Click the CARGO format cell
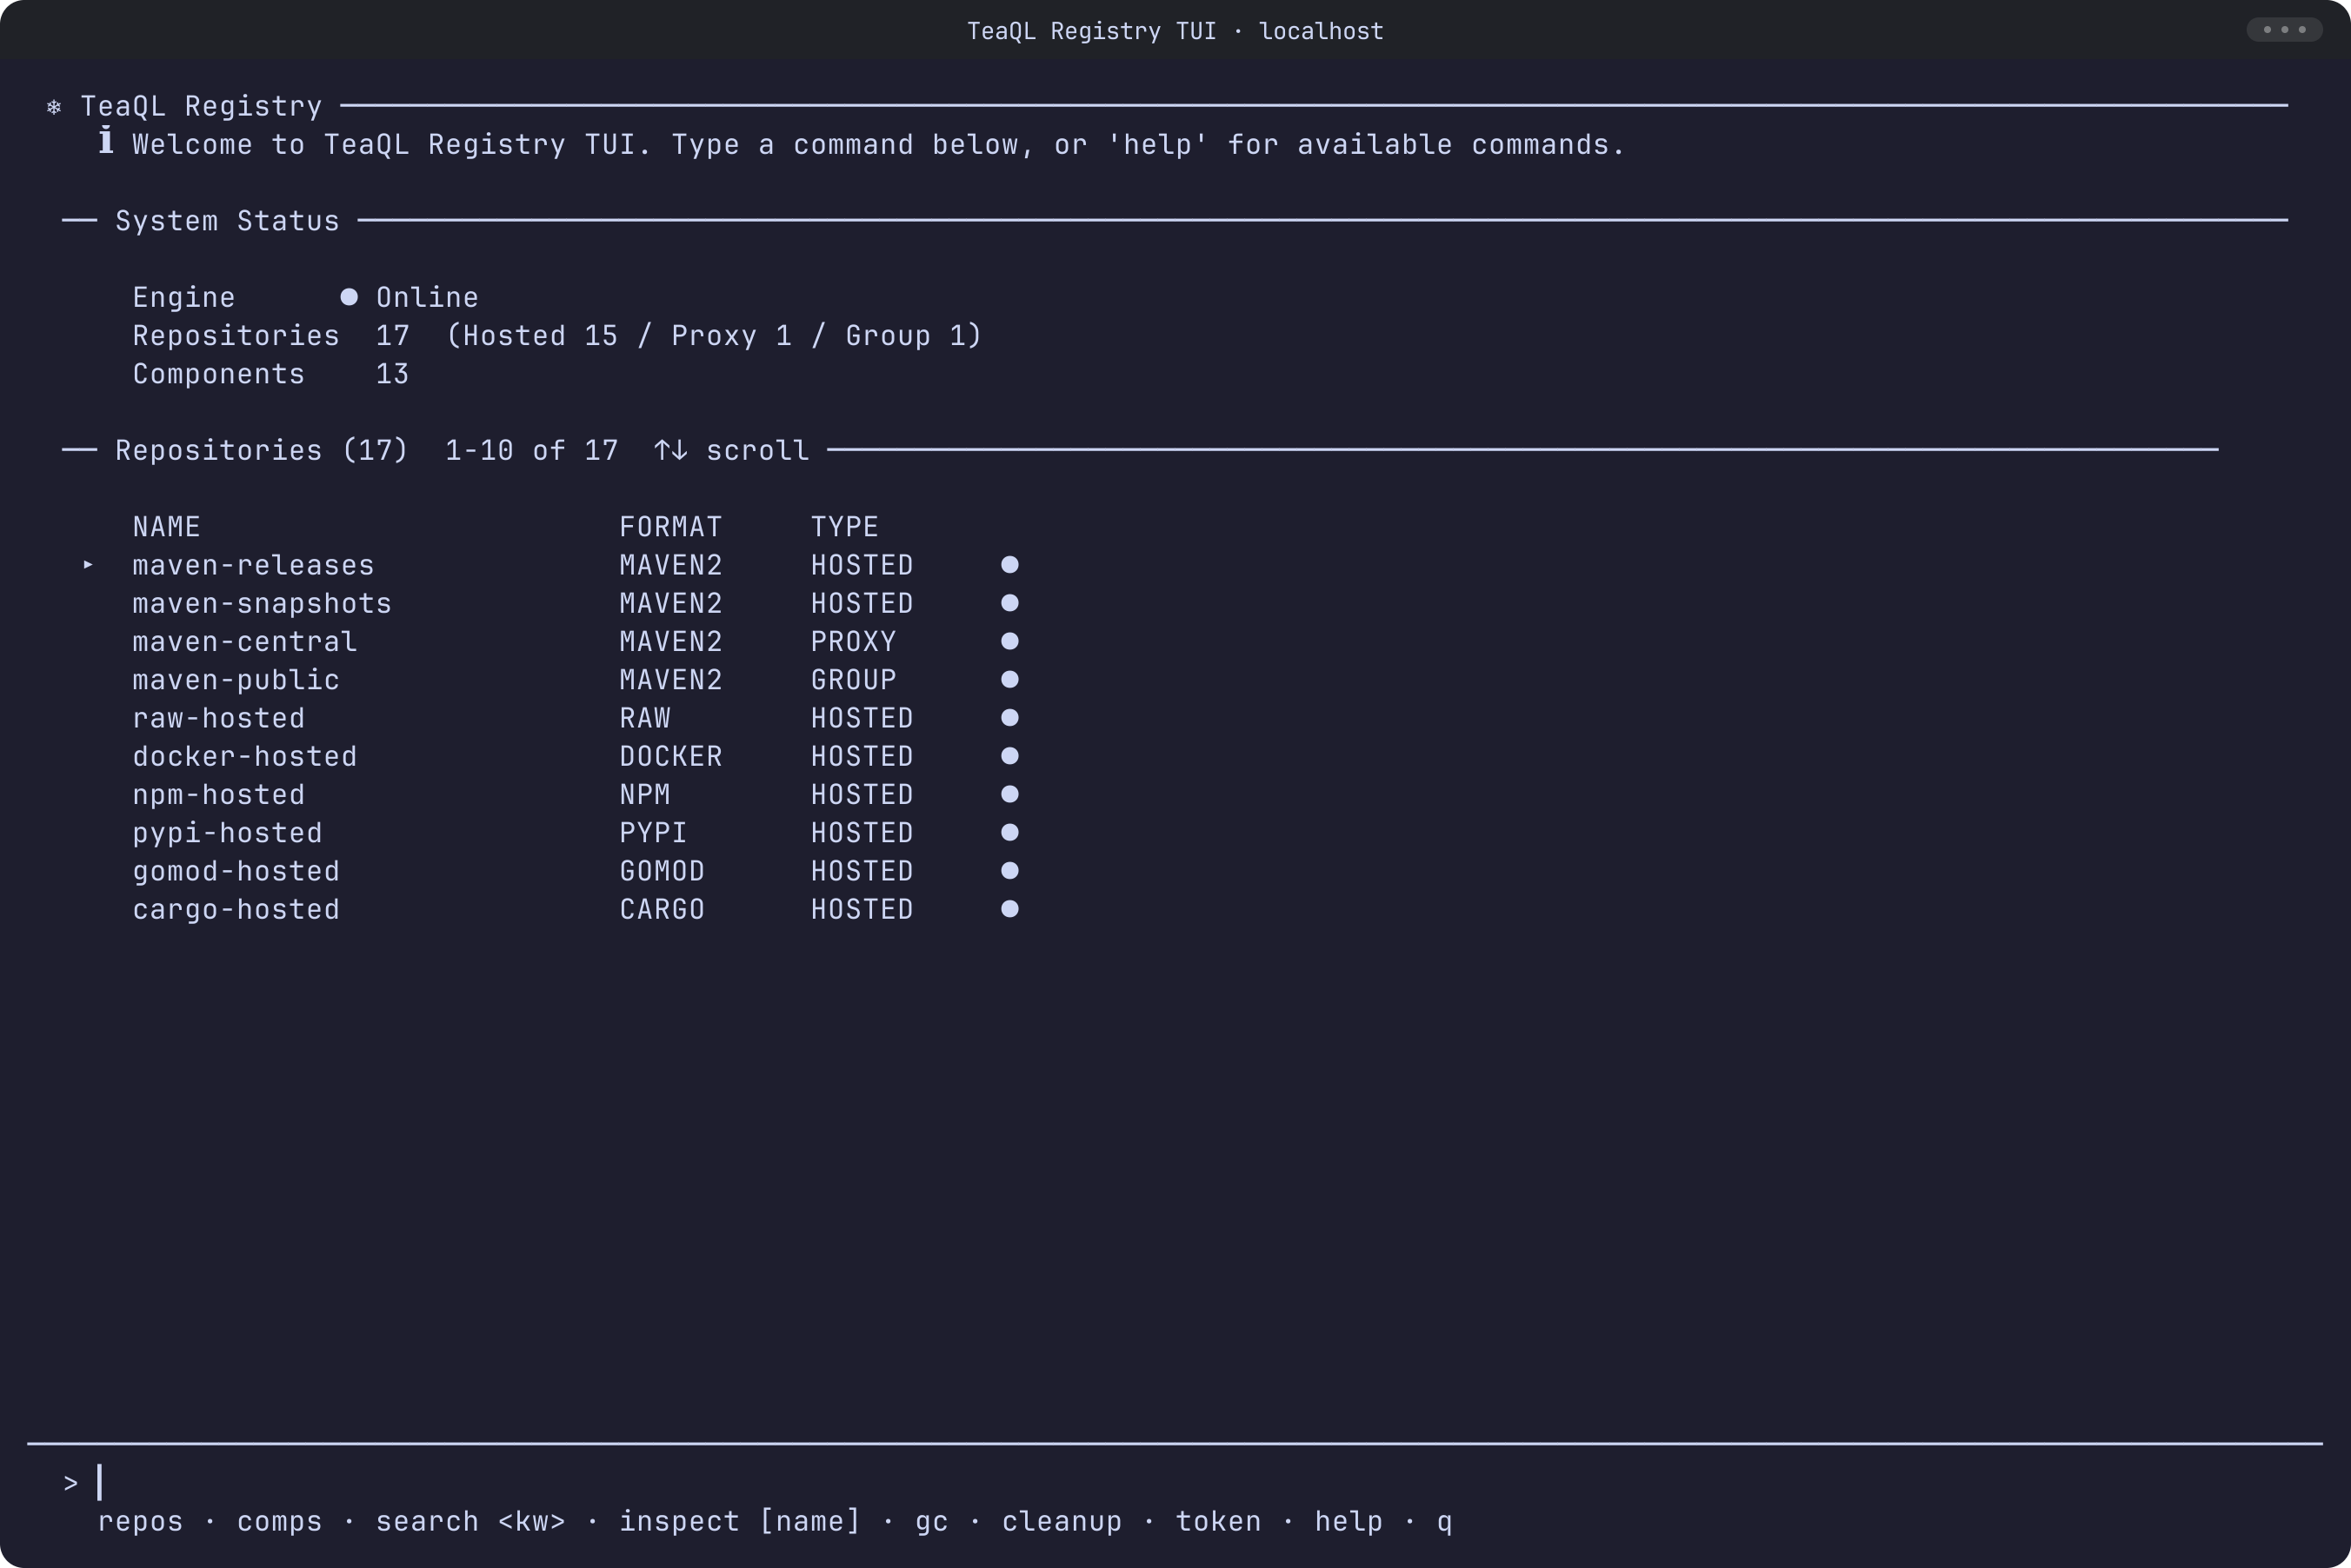Image resolution: width=2351 pixels, height=1568 pixels. coord(662,910)
